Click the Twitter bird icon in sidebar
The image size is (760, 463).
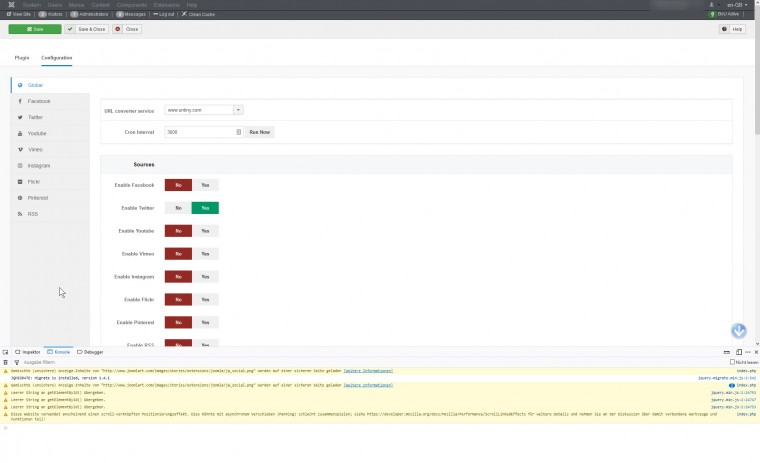[x=20, y=117]
